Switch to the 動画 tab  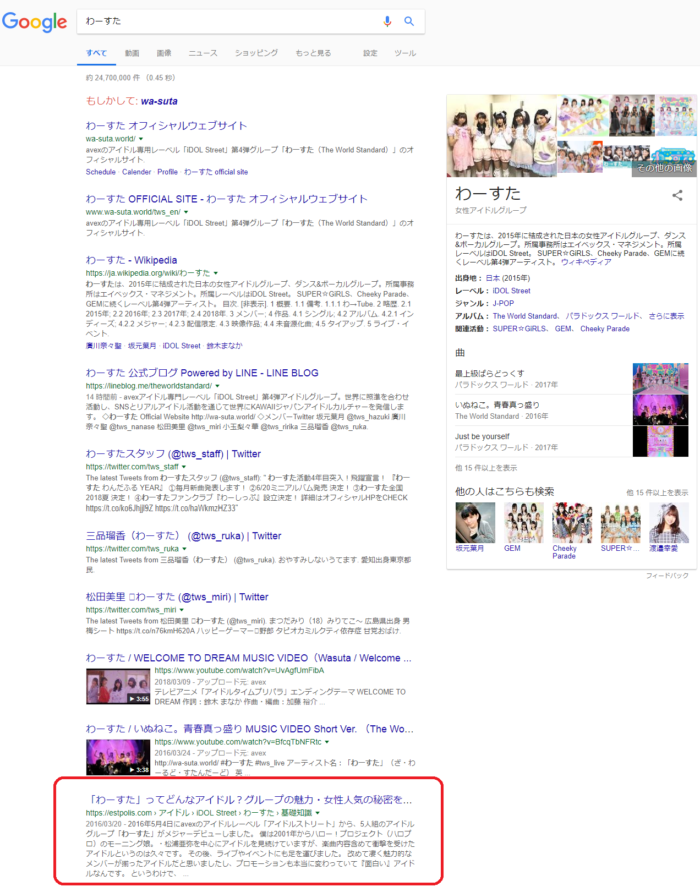132,53
